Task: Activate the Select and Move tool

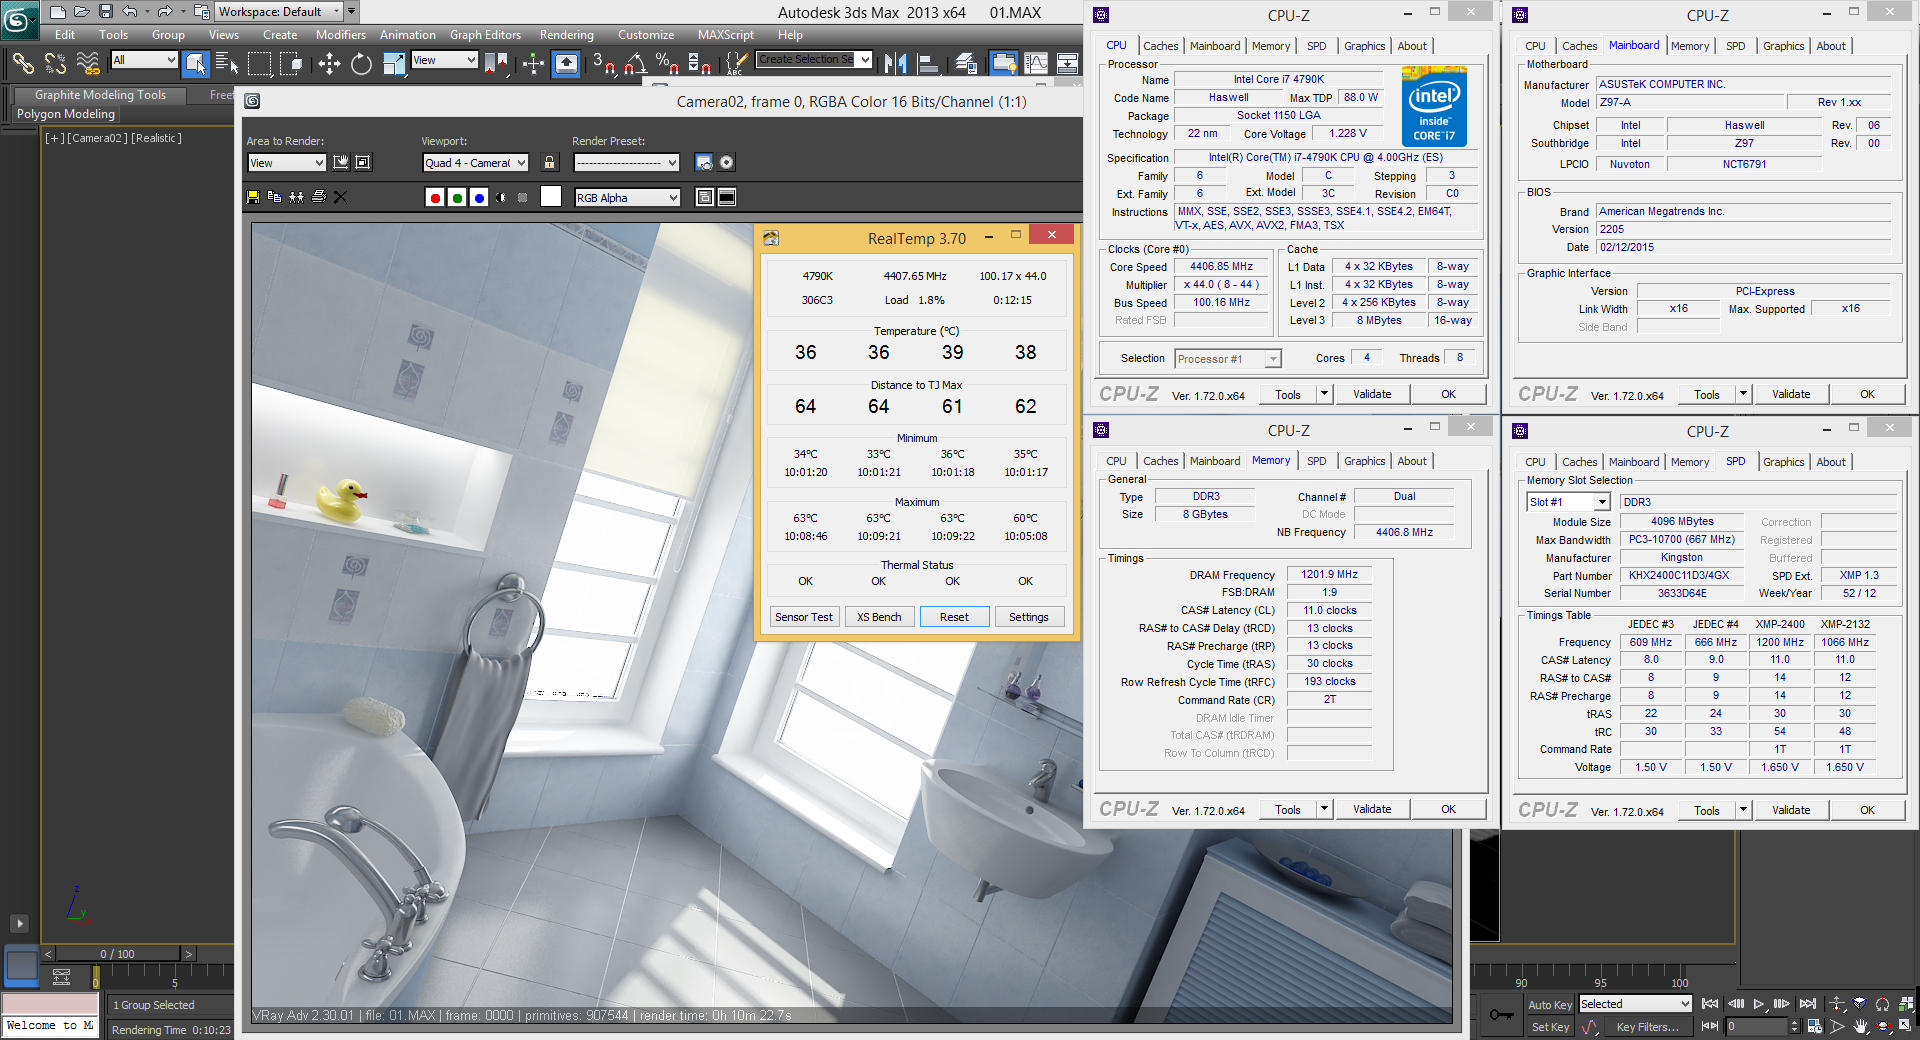Action: click(x=329, y=64)
